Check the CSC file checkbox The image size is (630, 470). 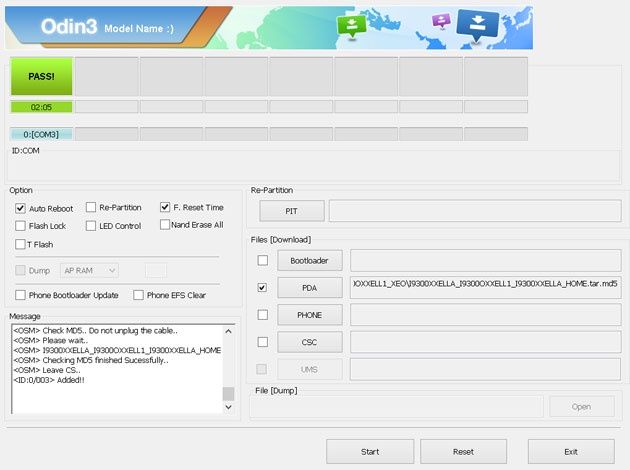(x=263, y=342)
